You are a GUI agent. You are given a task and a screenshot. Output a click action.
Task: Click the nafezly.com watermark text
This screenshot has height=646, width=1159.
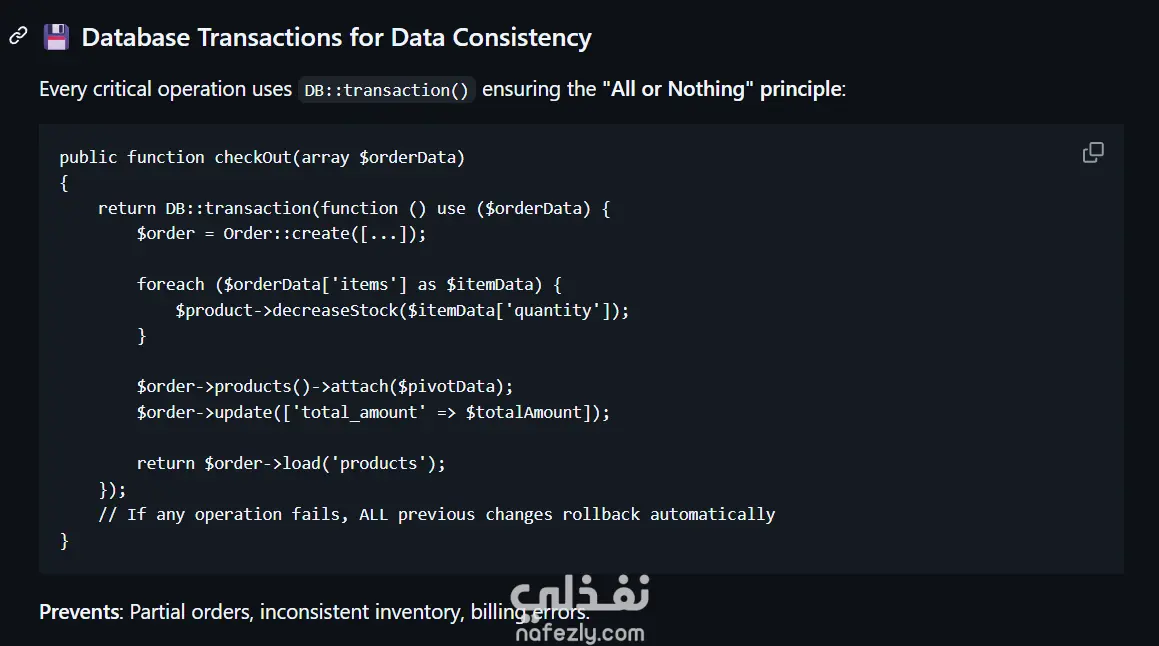(x=580, y=633)
